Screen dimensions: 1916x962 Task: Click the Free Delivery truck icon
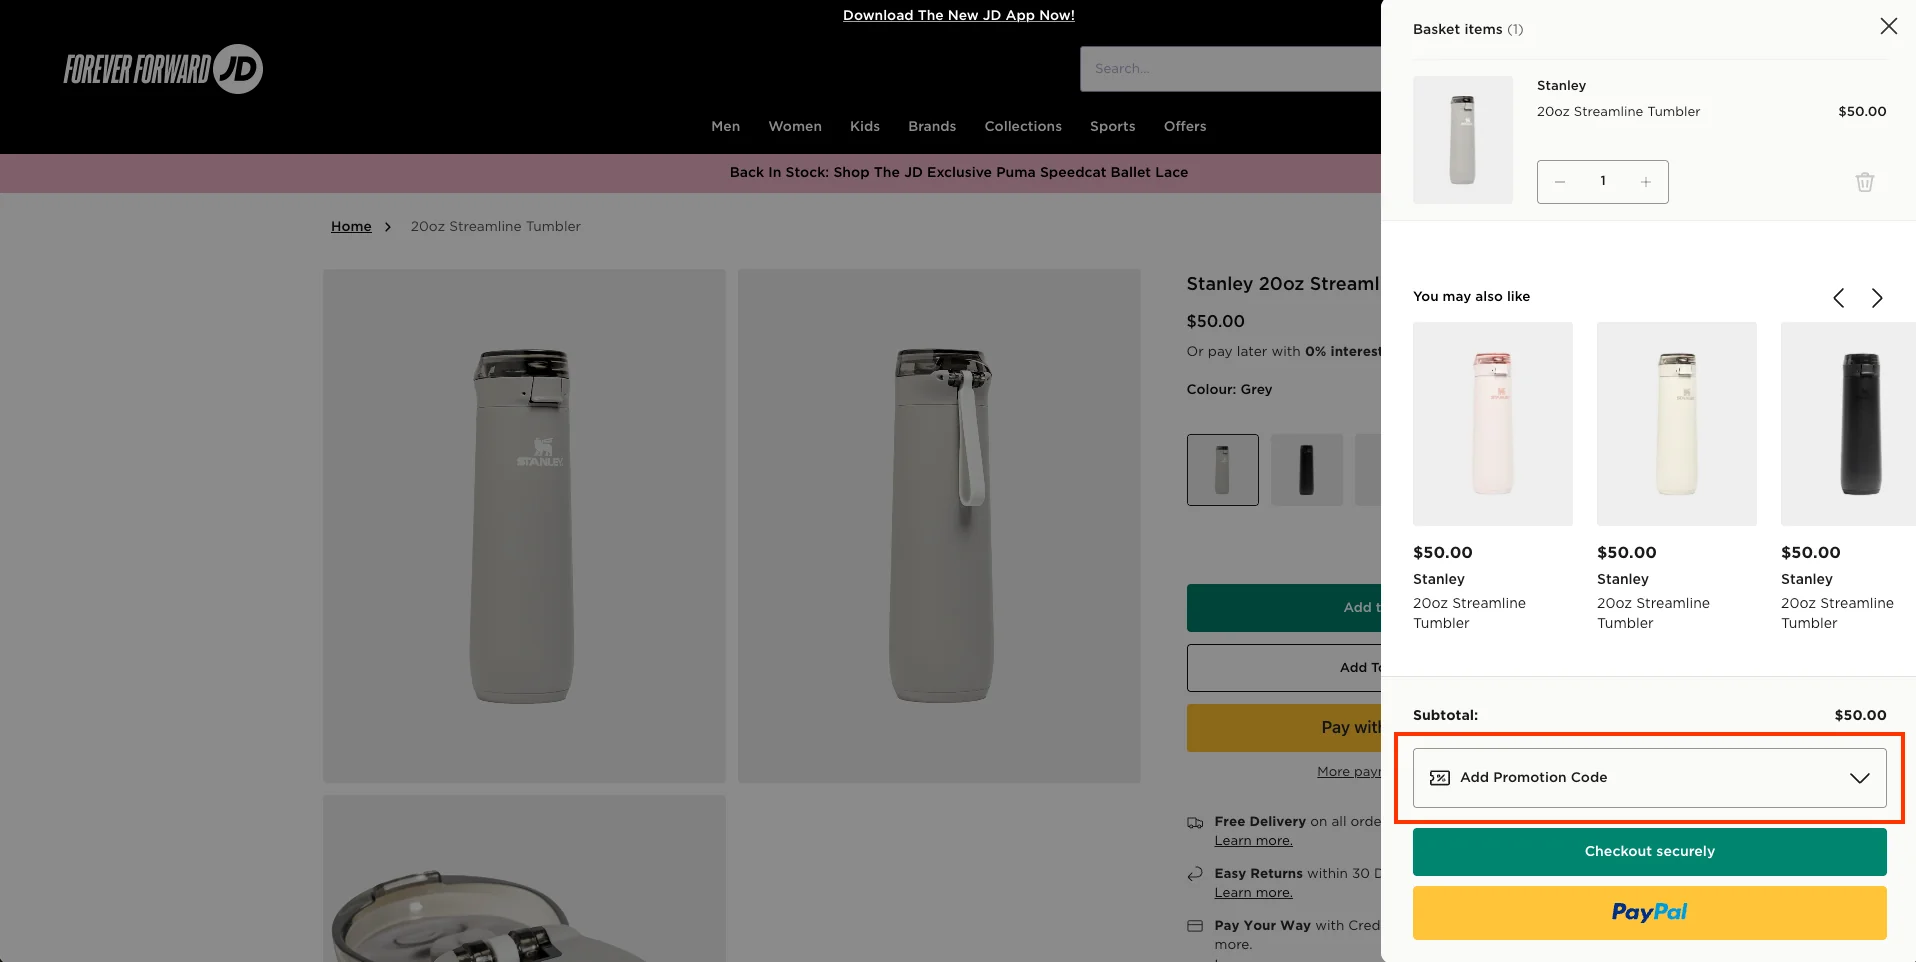point(1195,823)
